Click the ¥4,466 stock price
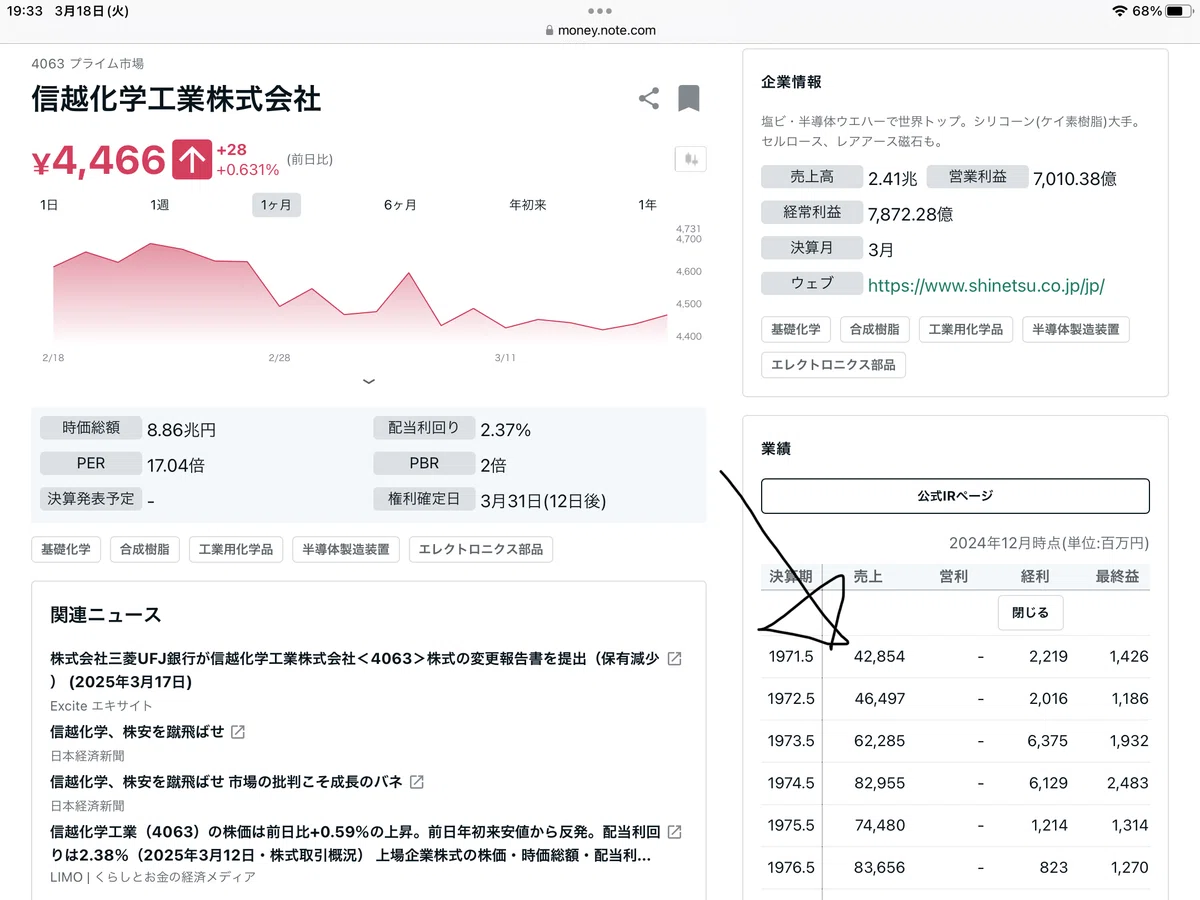The height and width of the screenshot is (900, 1200). point(99,160)
